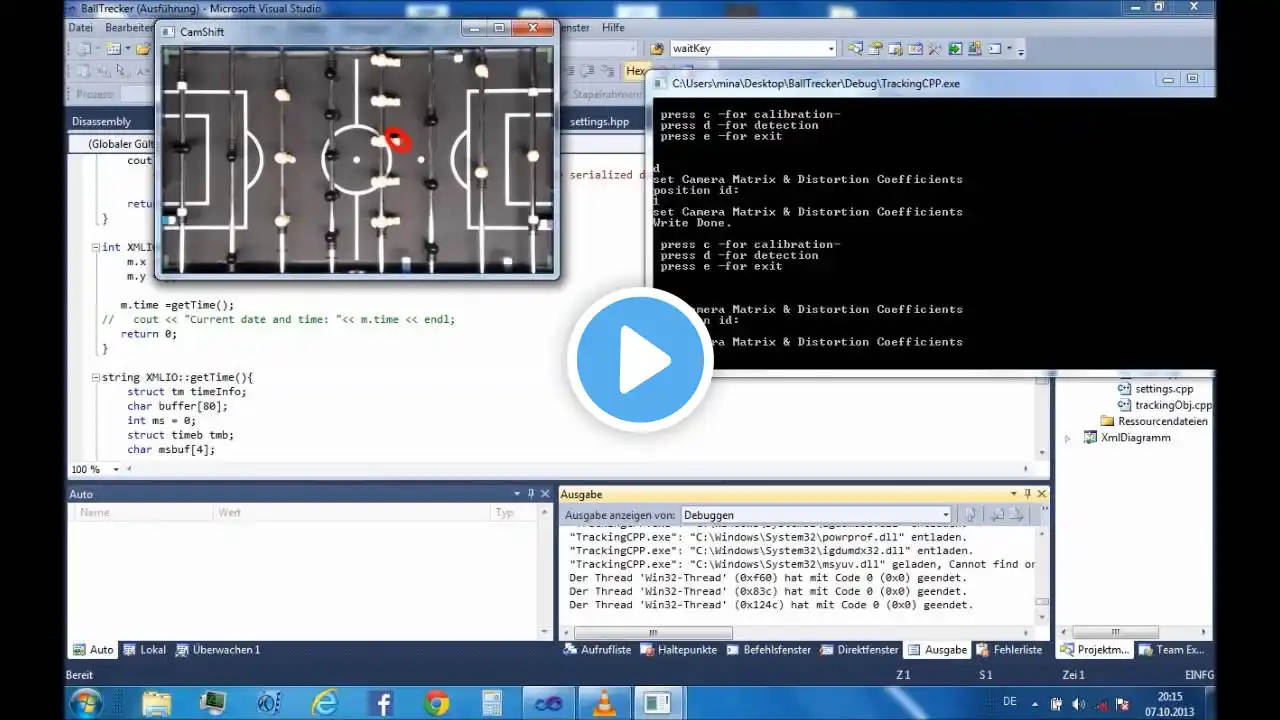The height and width of the screenshot is (720, 1280).
Task: Open the waitKey search combo dropdown
Action: (x=831, y=48)
